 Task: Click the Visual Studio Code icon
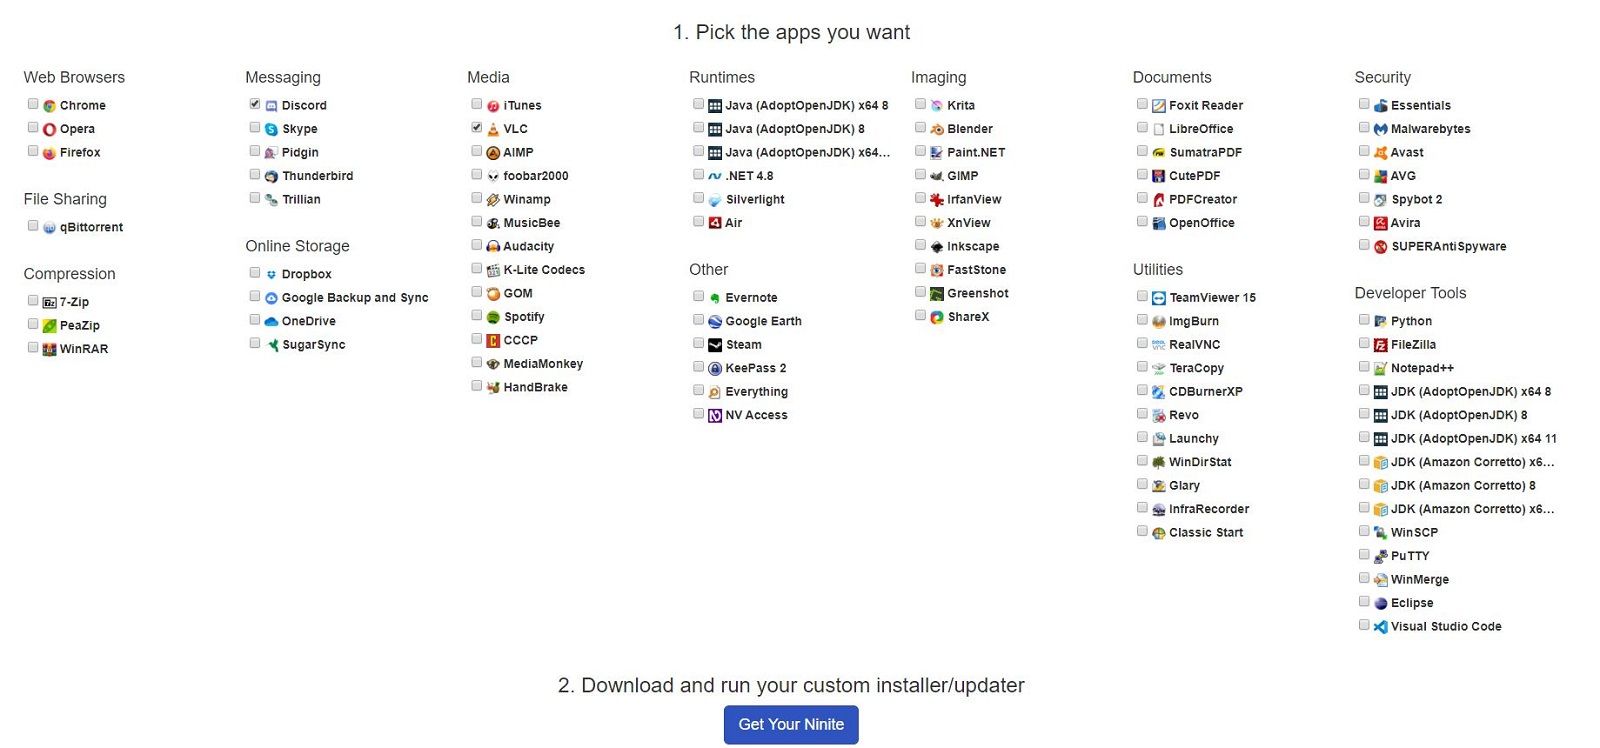(x=1381, y=627)
